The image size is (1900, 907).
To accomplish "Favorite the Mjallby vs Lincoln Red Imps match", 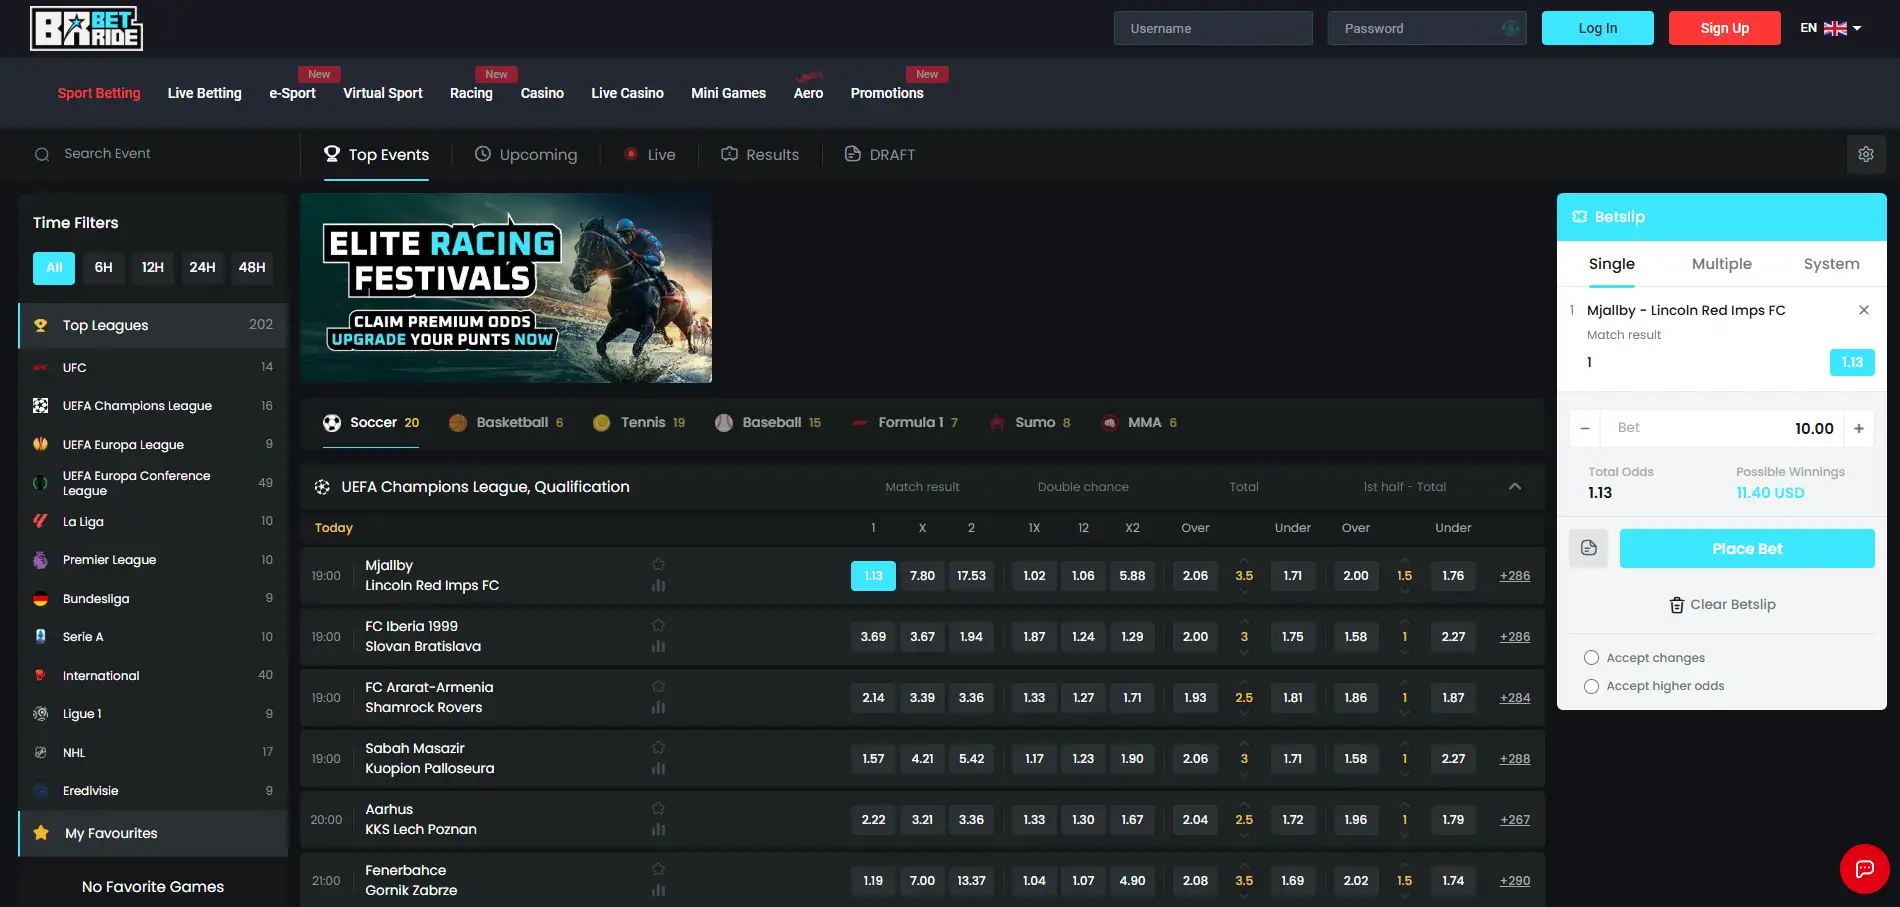I will (x=658, y=565).
